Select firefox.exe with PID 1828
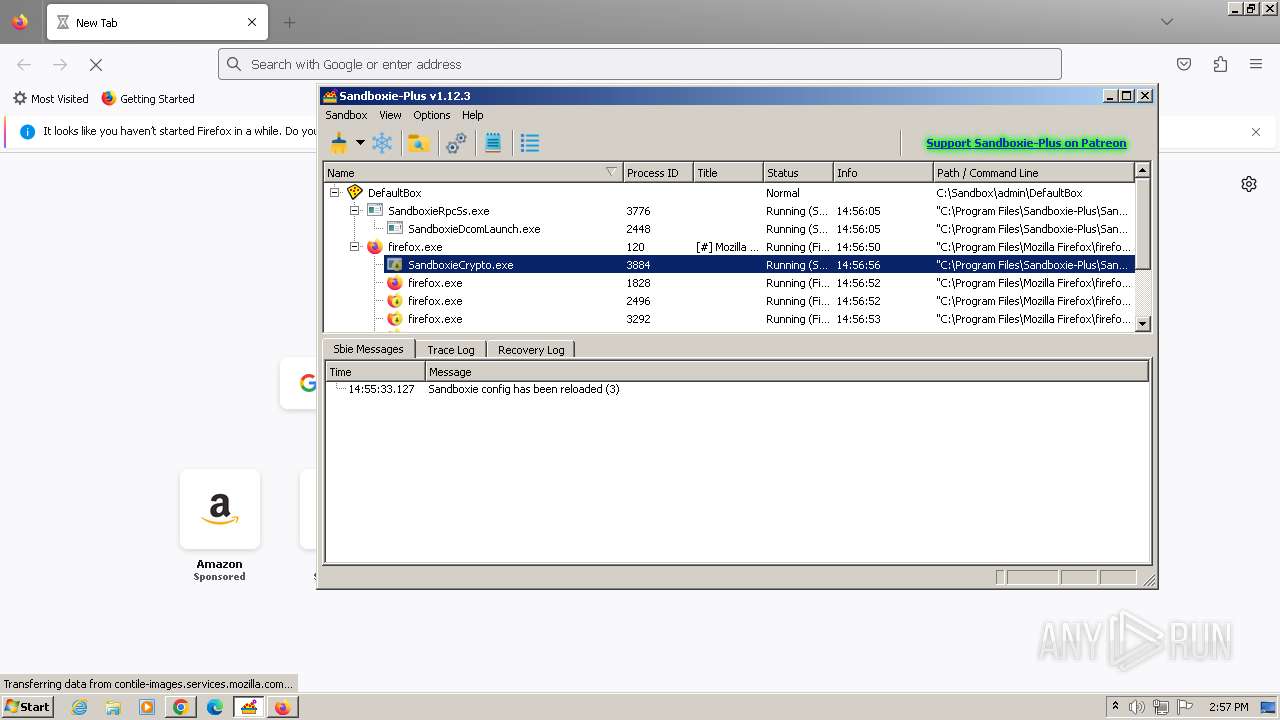This screenshot has height=720, width=1280. point(730,283)
